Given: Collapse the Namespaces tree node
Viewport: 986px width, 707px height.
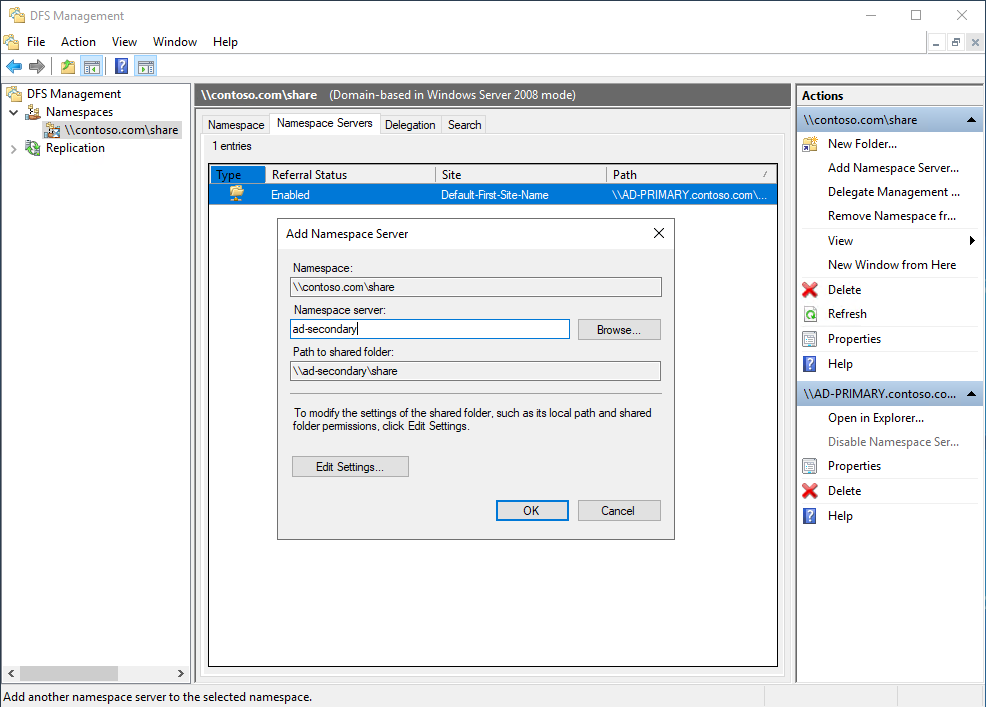Looking at the screenshot, I should click(13, 112).
